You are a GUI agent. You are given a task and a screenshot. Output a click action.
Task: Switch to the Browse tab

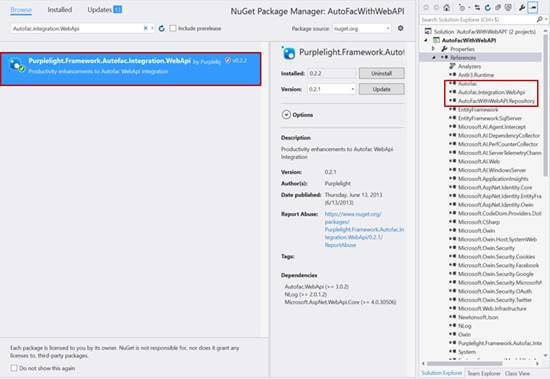21,10
